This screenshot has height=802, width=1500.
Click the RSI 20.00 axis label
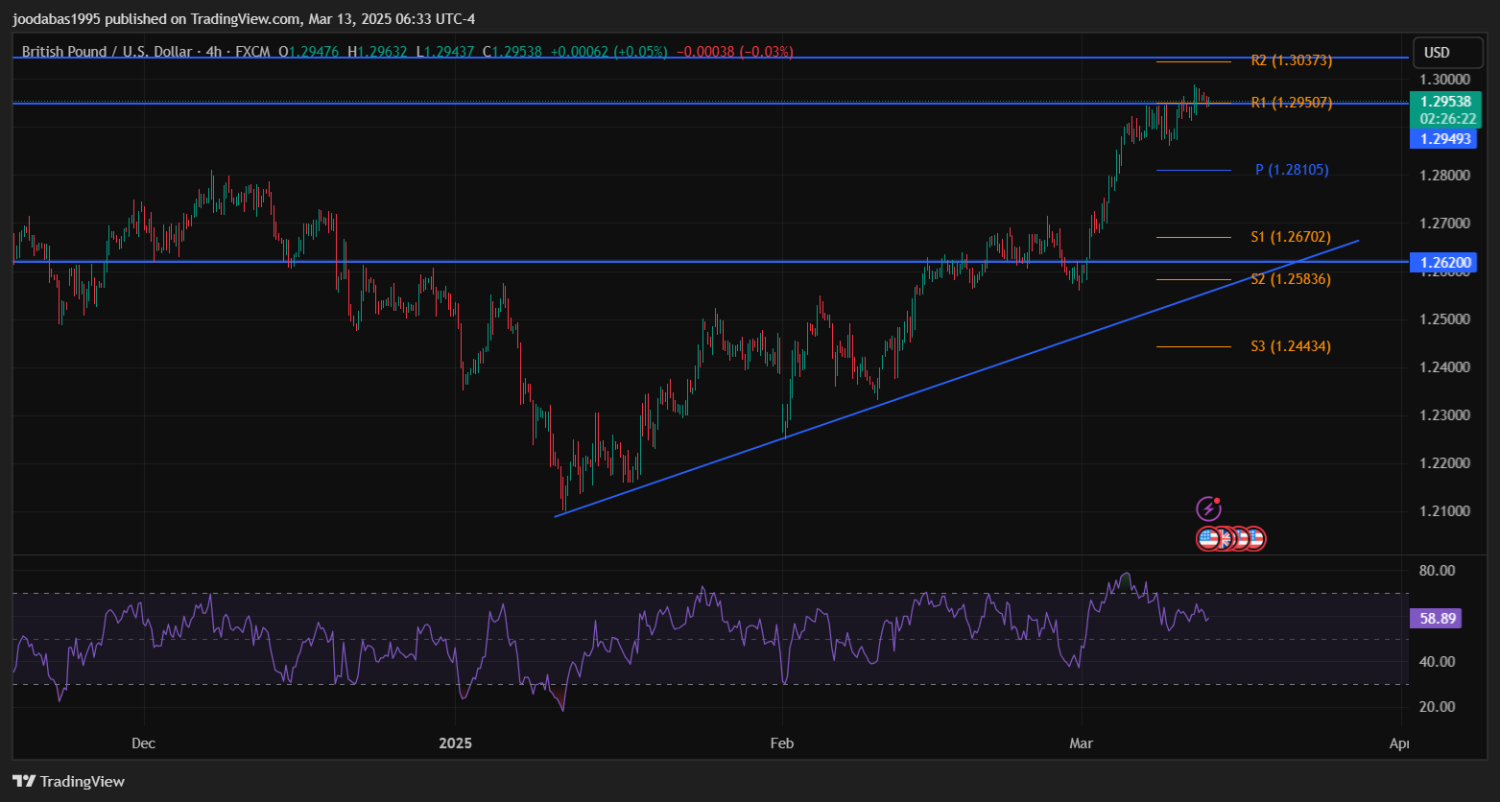[1436, 707]
